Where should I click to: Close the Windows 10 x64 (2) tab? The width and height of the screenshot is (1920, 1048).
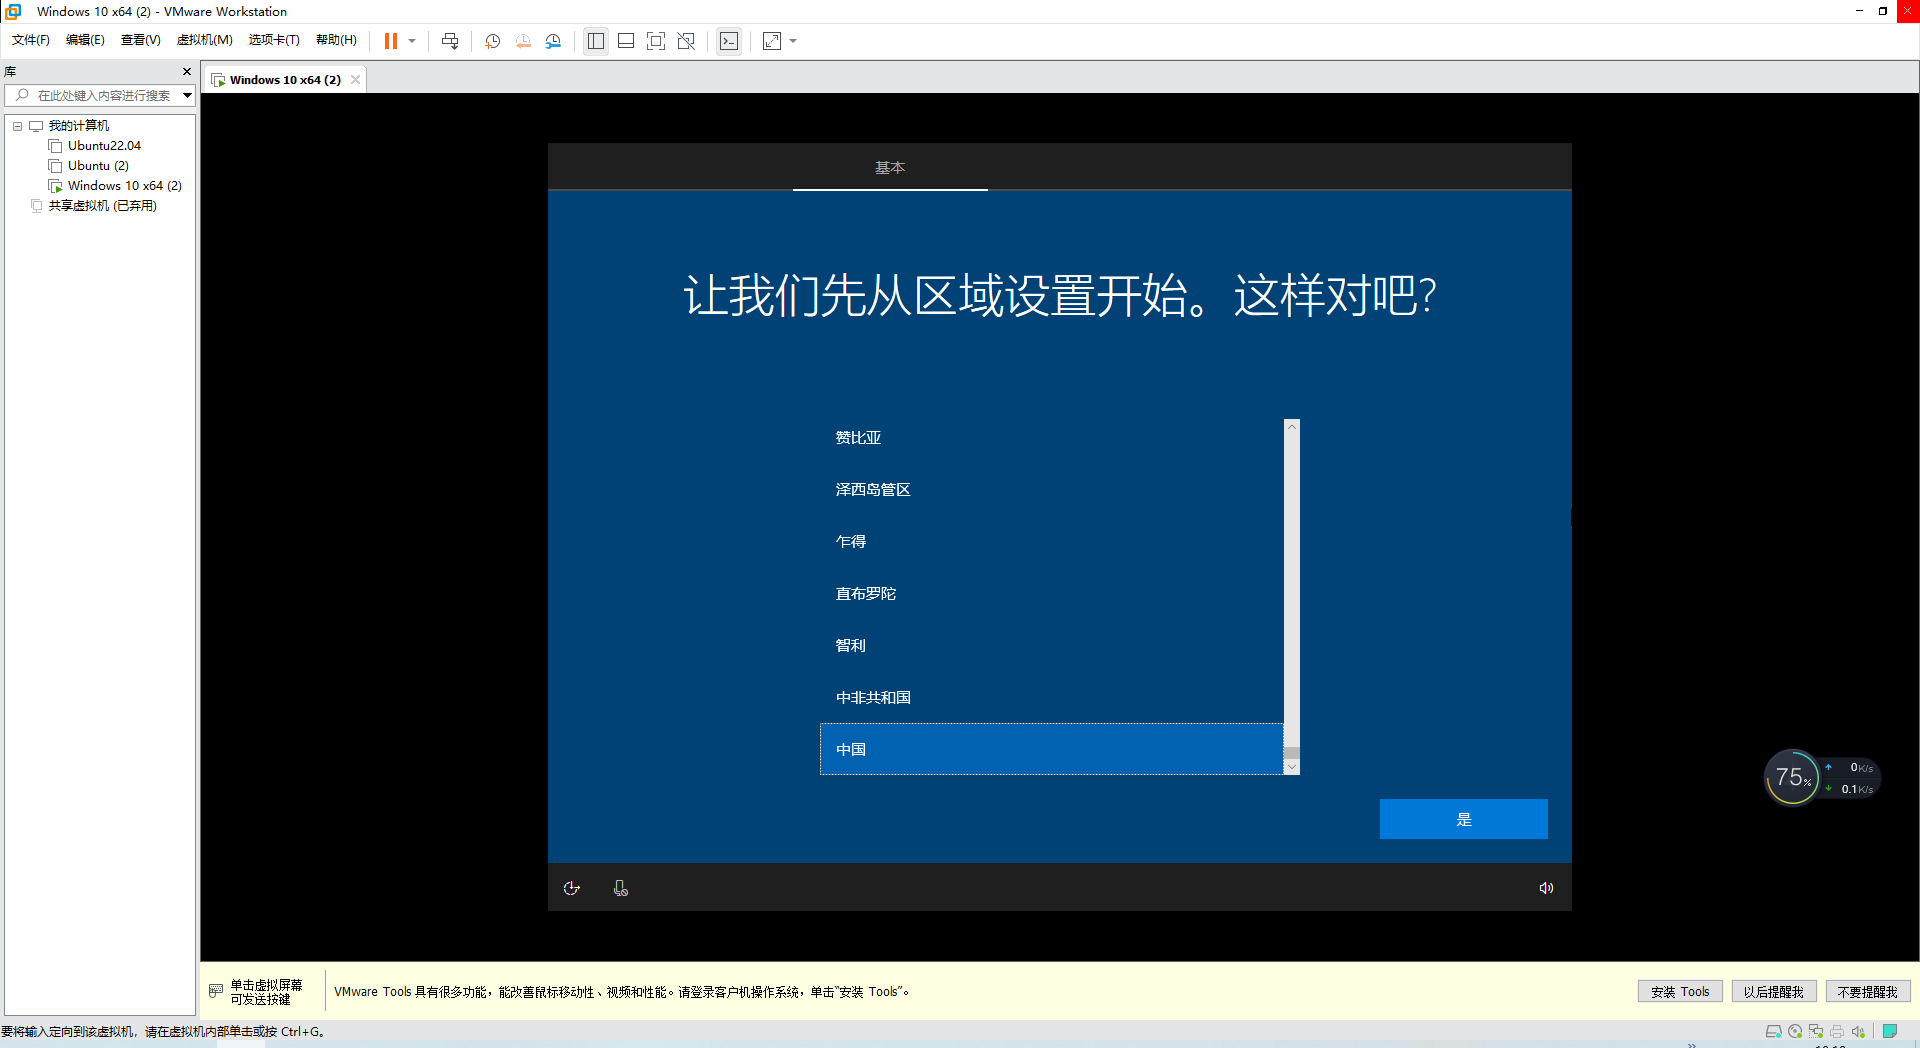pyautogui.click(x=355, y=80)
